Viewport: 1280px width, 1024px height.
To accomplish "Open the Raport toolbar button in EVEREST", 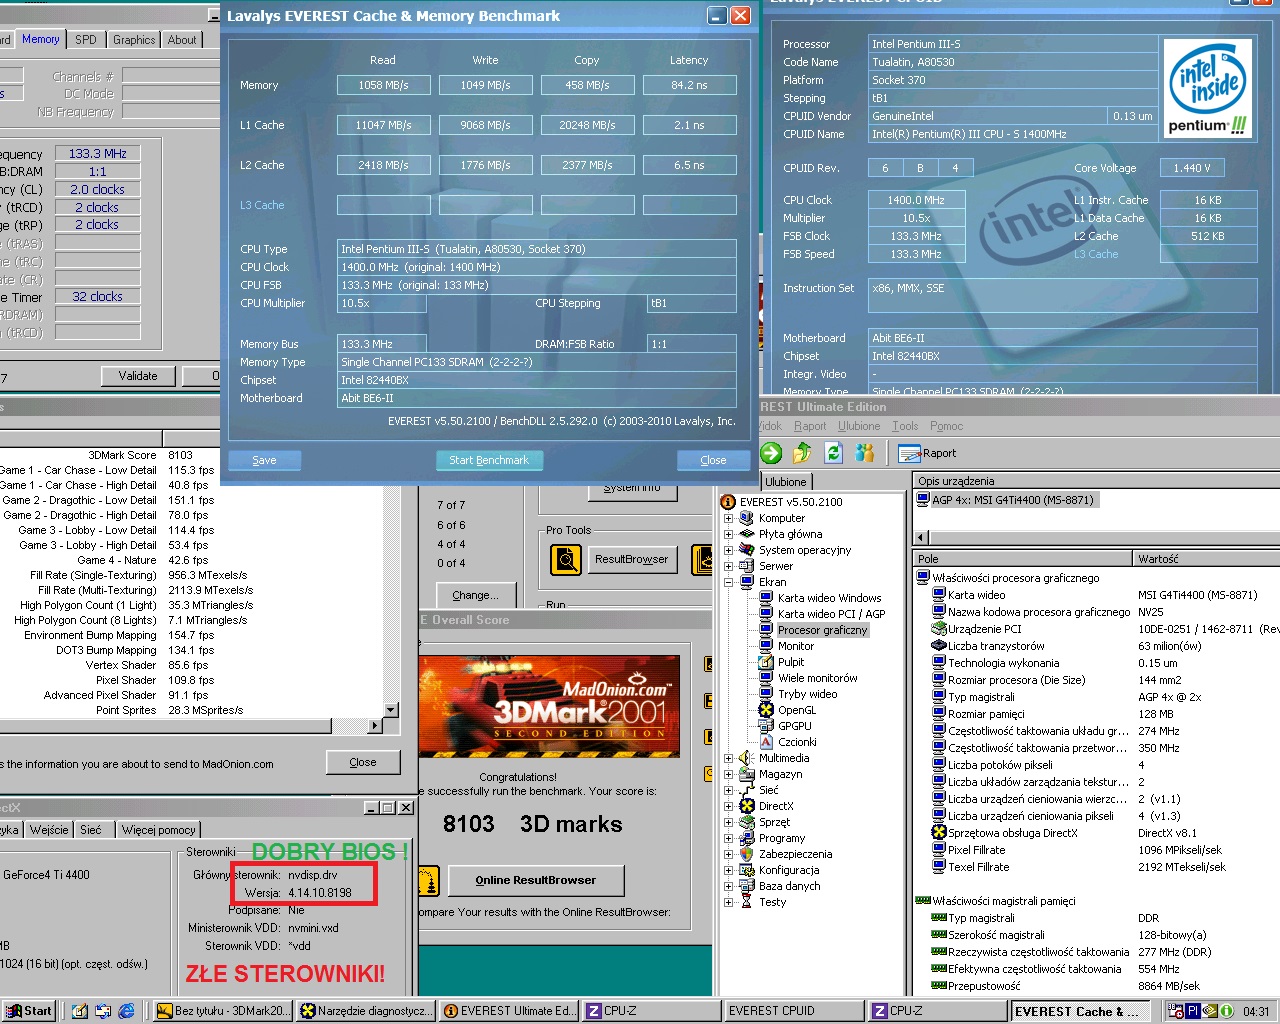I will click(x=927, y=453).
